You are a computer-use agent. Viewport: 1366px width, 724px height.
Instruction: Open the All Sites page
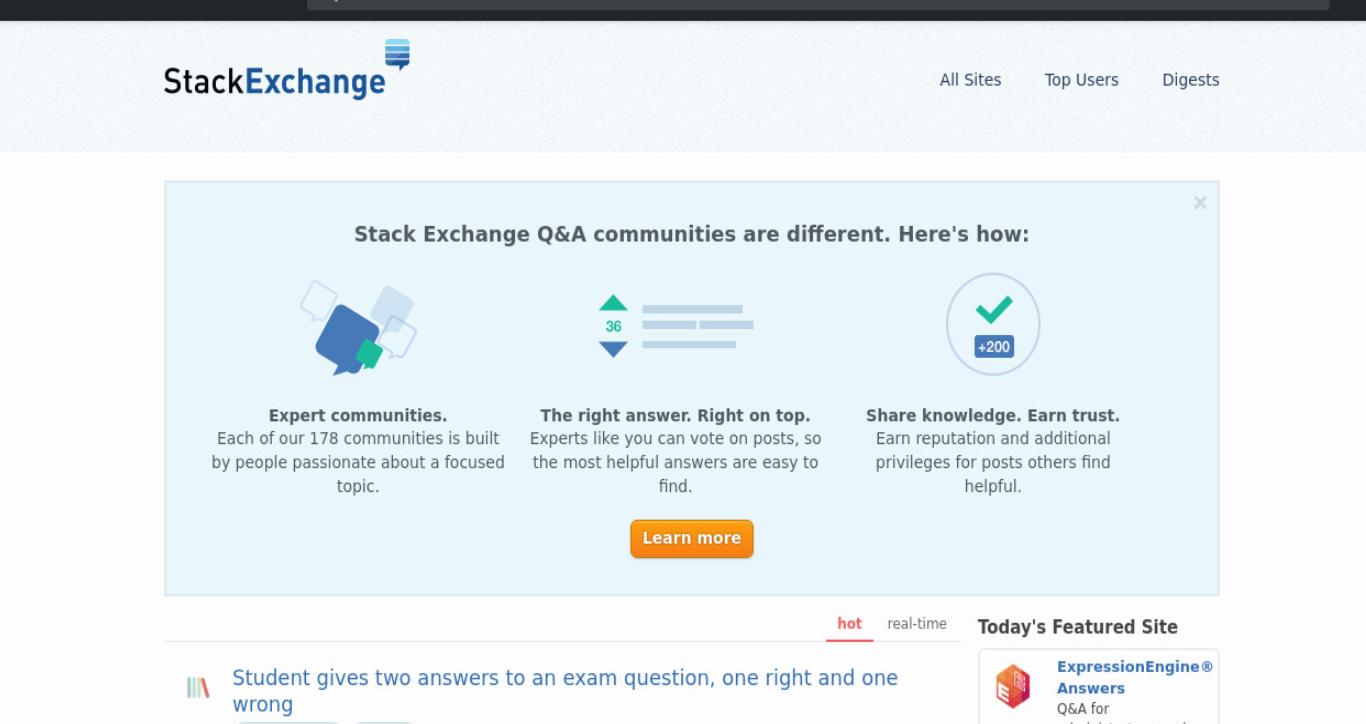(x=970, y=80)
